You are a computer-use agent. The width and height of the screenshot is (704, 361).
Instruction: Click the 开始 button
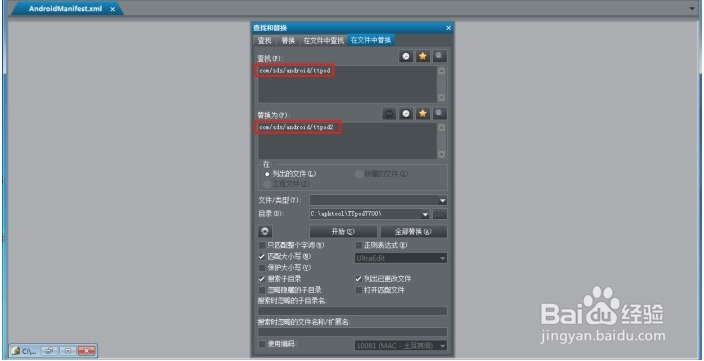pyautogui.click(x=343, y=231)
